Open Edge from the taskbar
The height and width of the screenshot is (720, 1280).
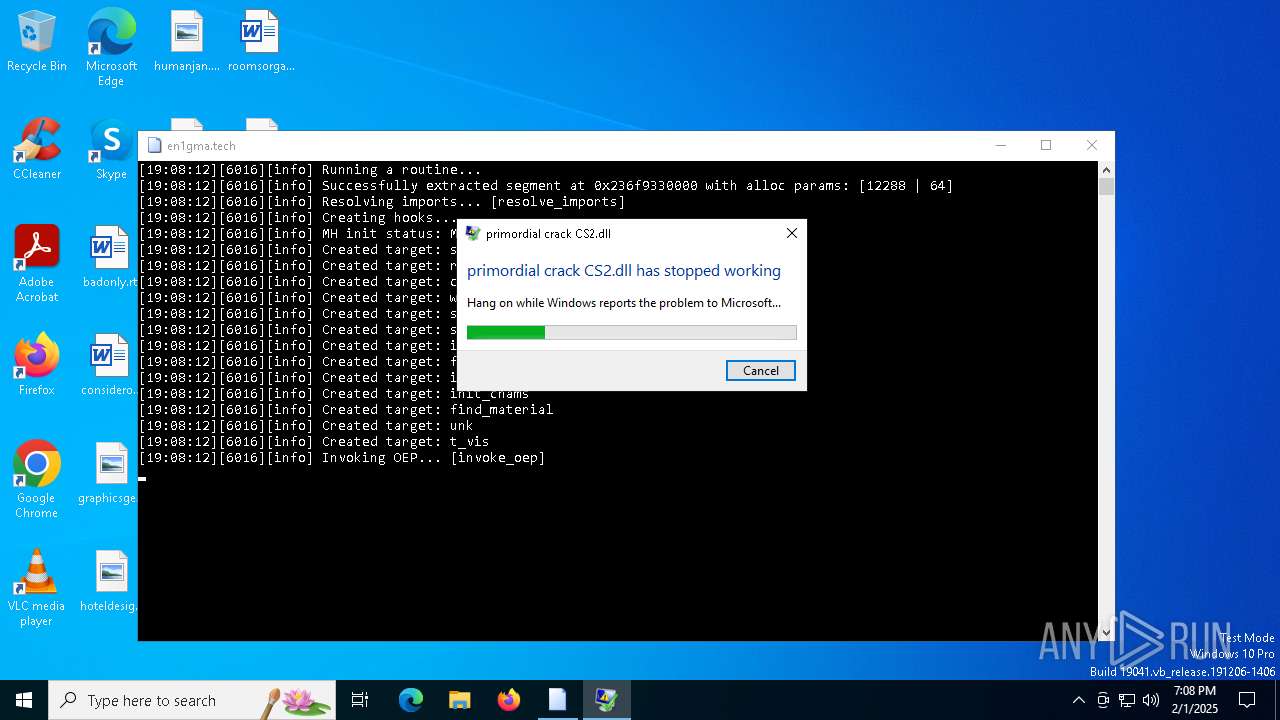(411, 700)
